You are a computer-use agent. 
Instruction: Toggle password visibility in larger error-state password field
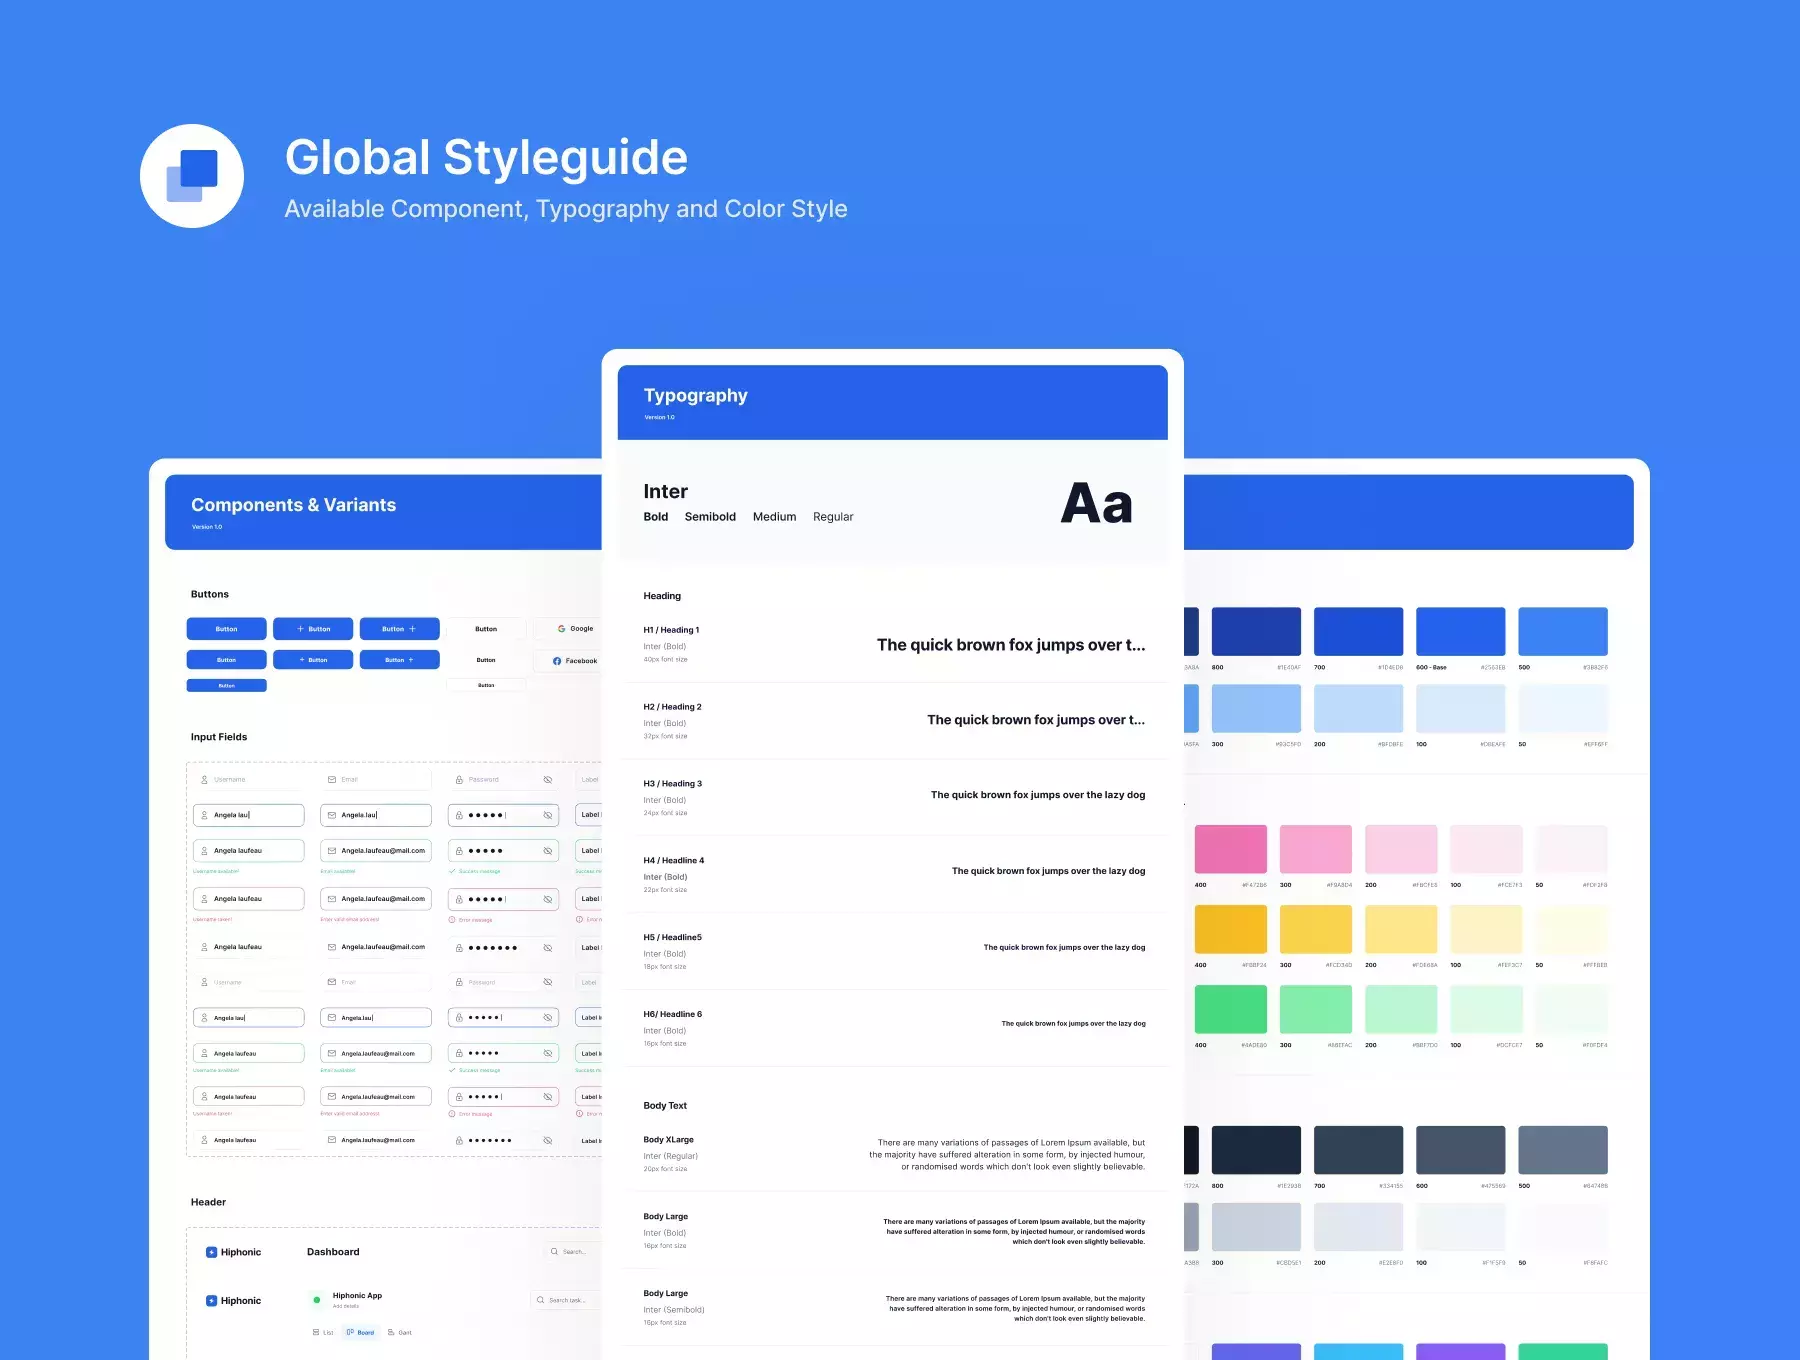click(548, 899)
